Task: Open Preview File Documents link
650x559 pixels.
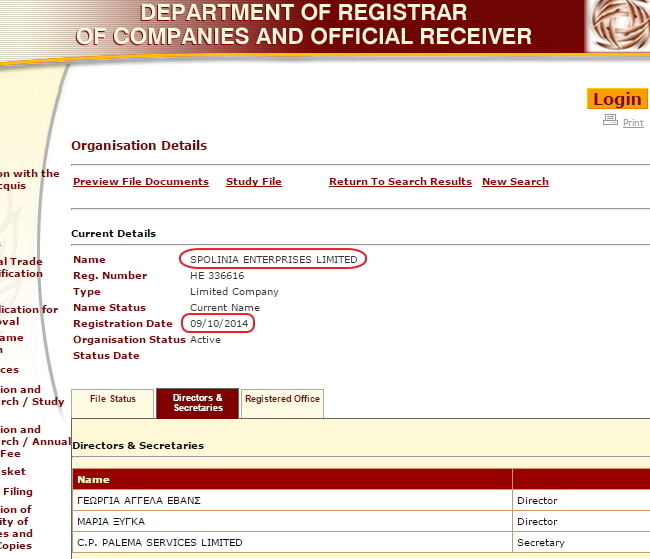Action: (x=141, y=182)
